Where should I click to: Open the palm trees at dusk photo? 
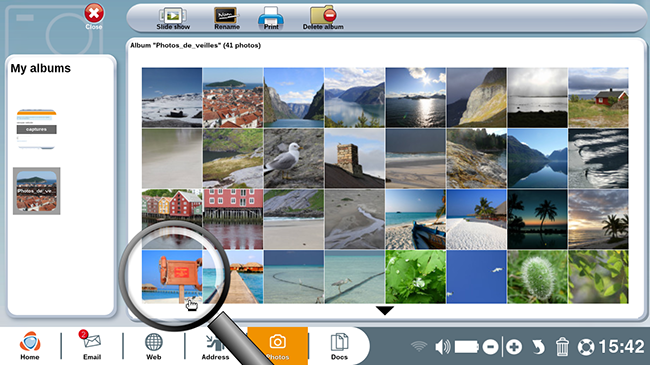538,219
